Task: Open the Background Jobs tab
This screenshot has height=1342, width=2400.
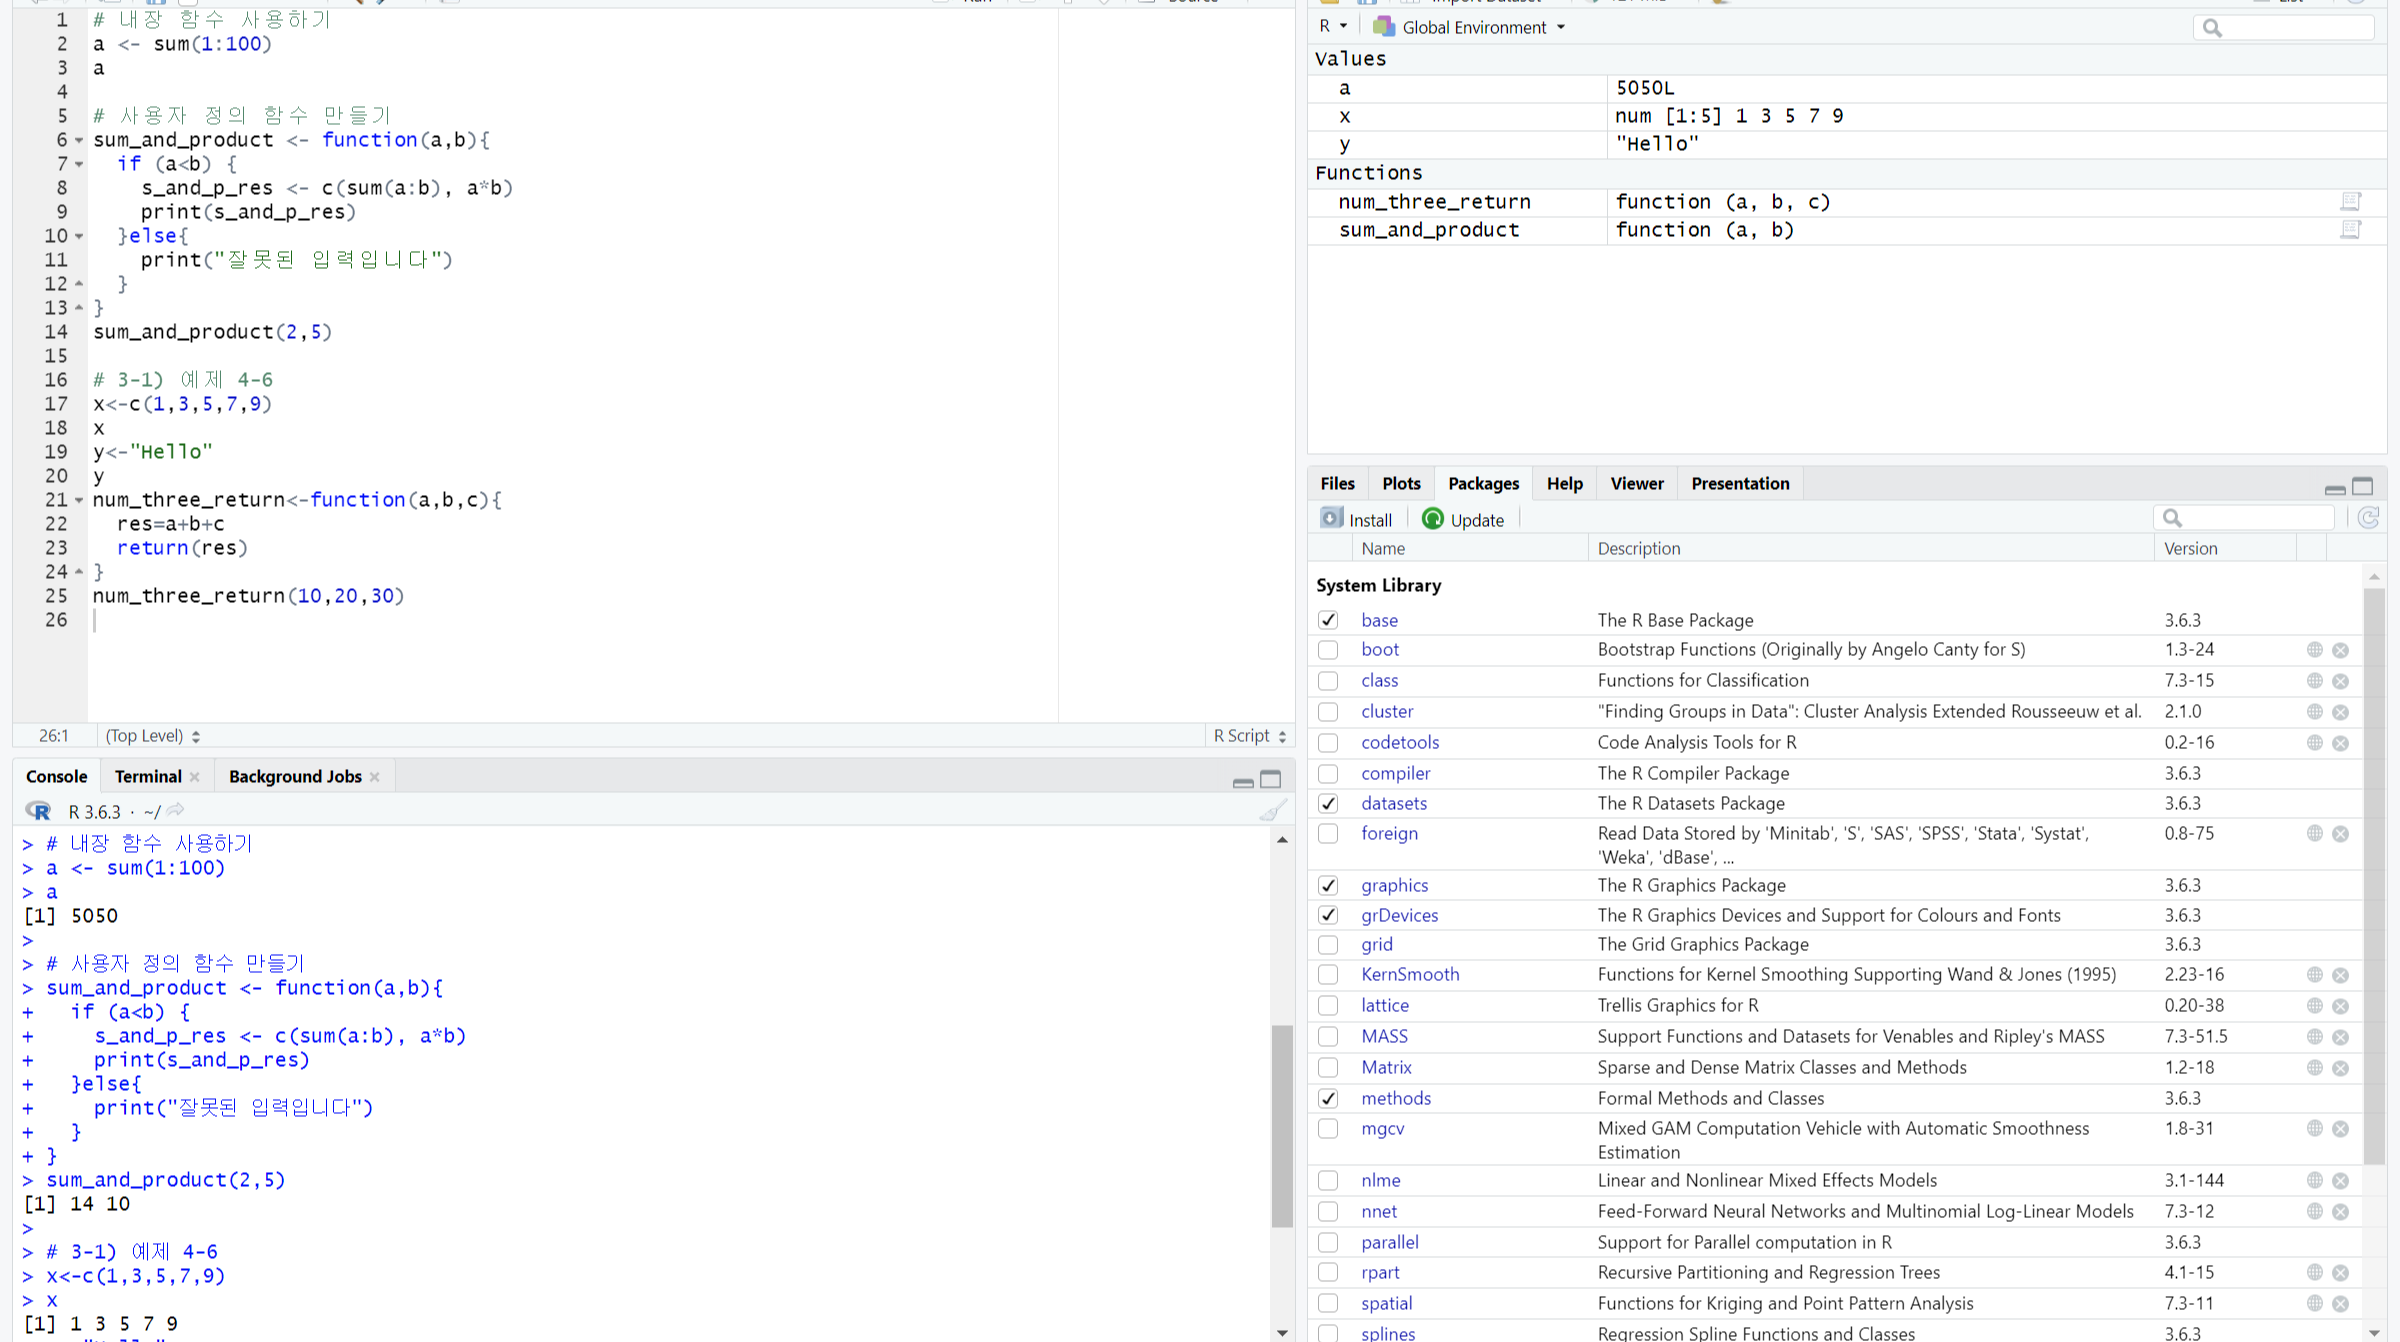Action: (x=295, y=777)
